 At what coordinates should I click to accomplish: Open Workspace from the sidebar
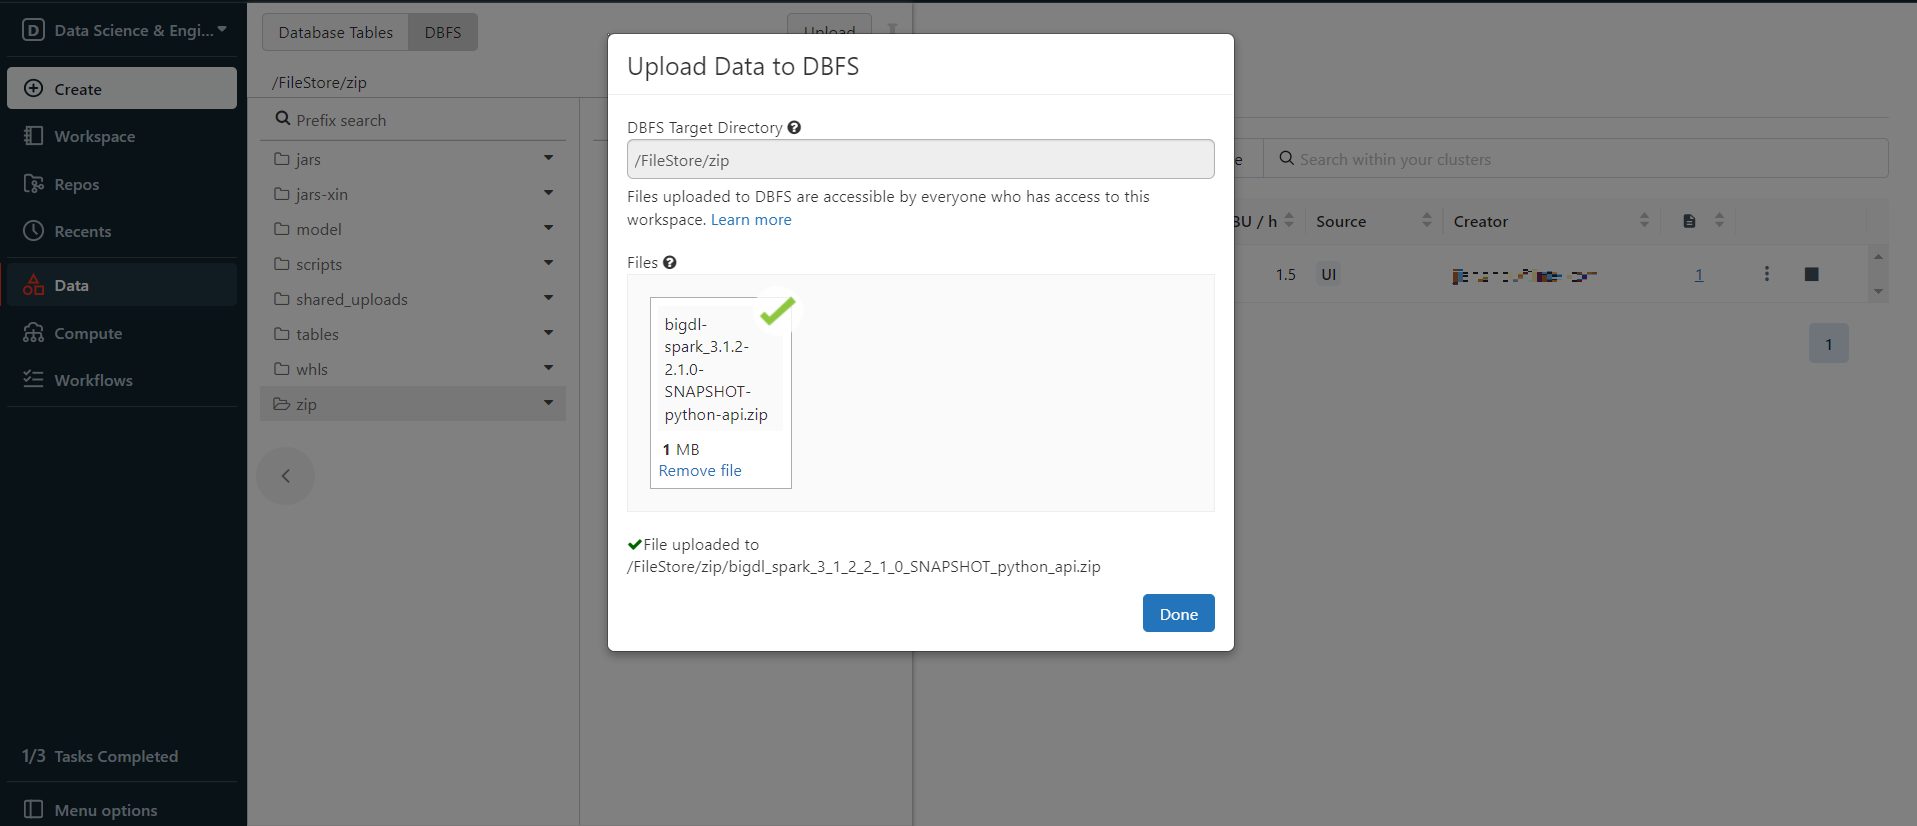pos(94,136)
